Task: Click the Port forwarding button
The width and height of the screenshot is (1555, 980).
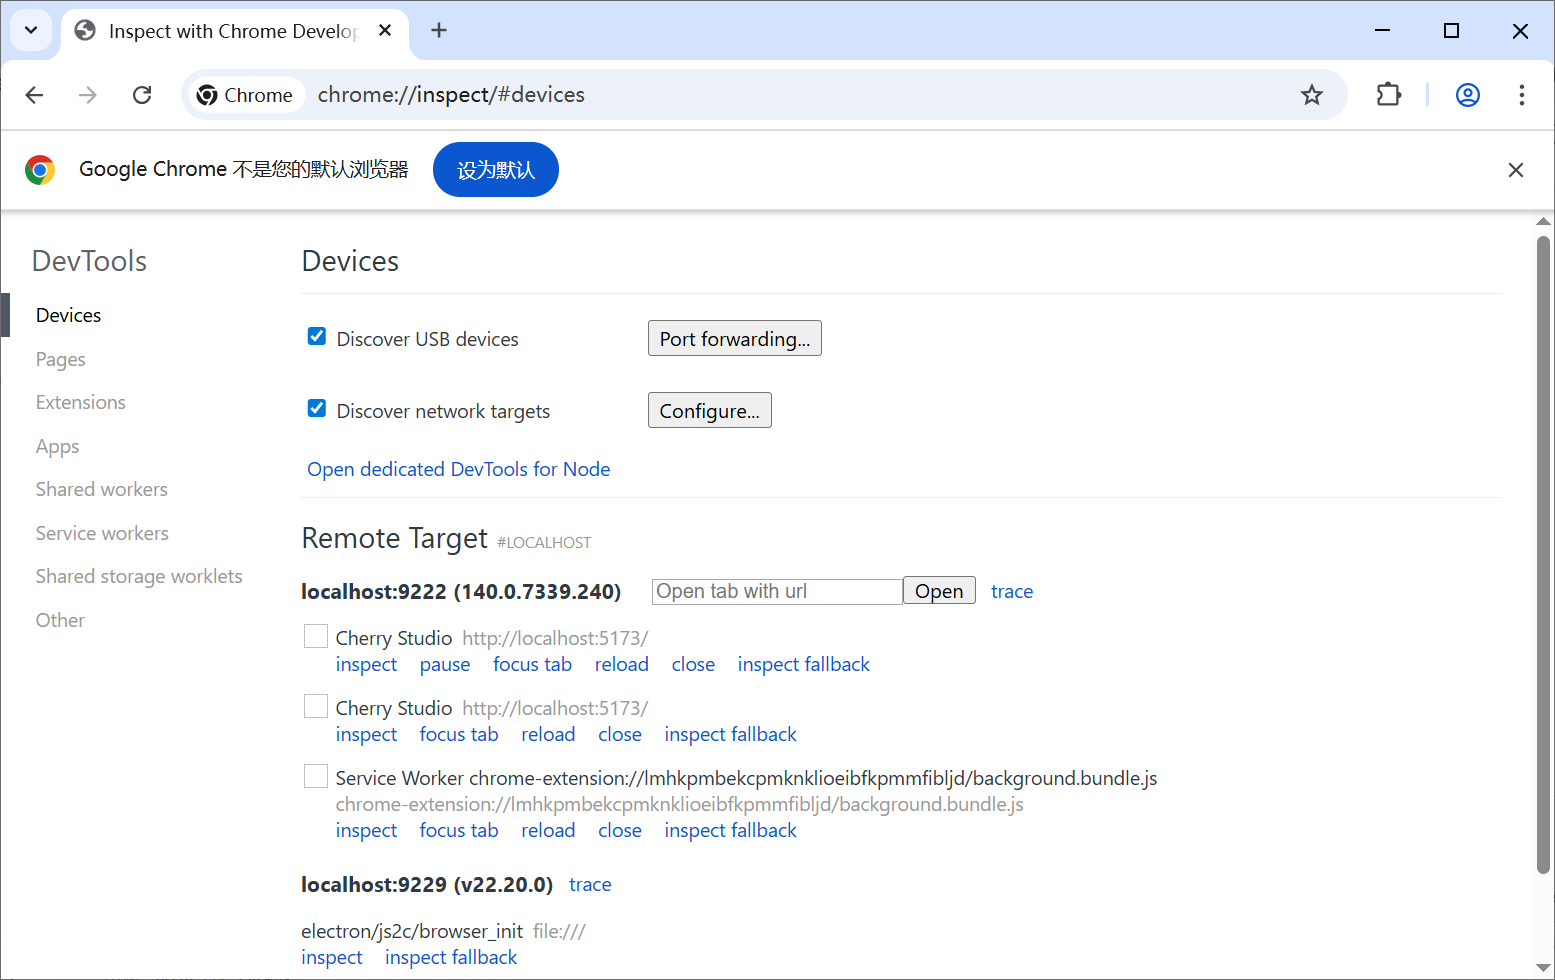Action: [x=735, y=338]
